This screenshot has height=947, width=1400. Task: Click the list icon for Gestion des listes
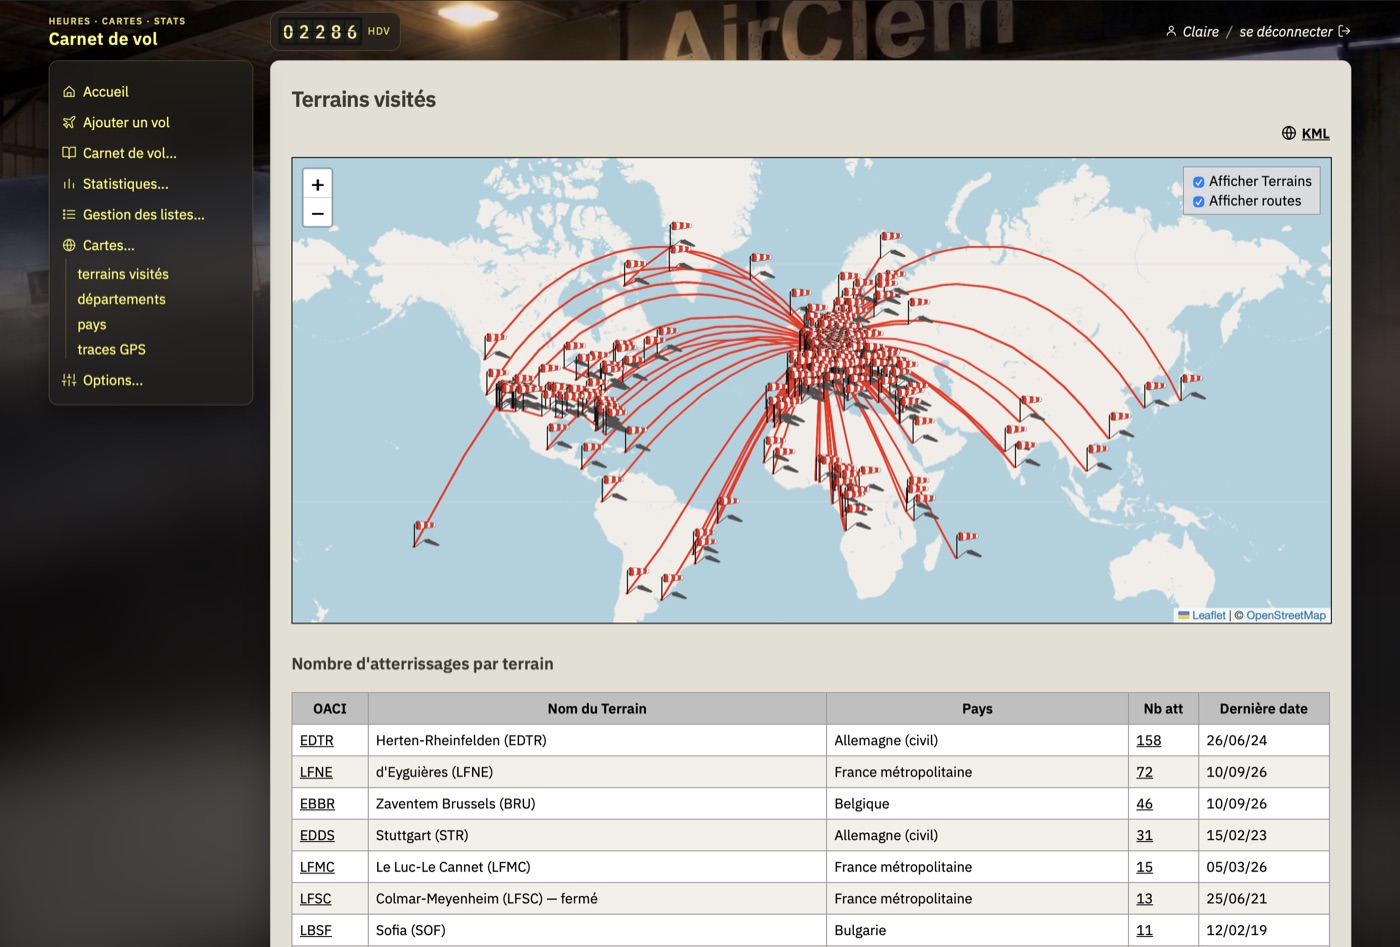click(x=69, y=215)
